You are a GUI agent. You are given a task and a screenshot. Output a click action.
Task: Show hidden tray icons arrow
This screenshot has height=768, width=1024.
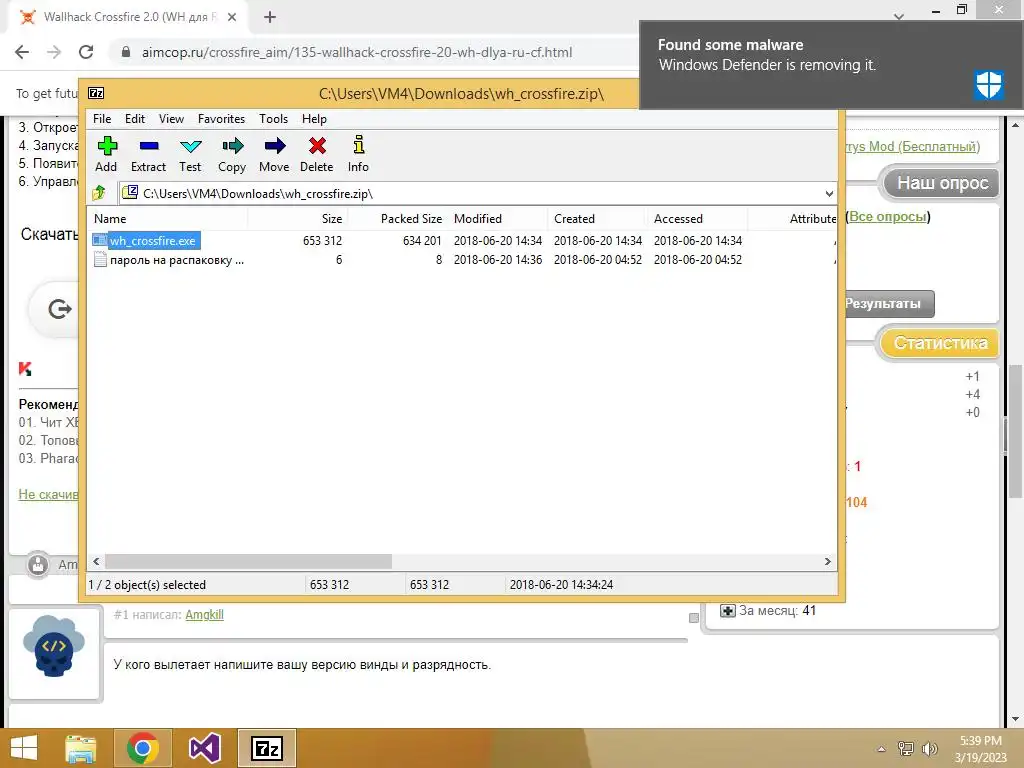tap(881, 750)
